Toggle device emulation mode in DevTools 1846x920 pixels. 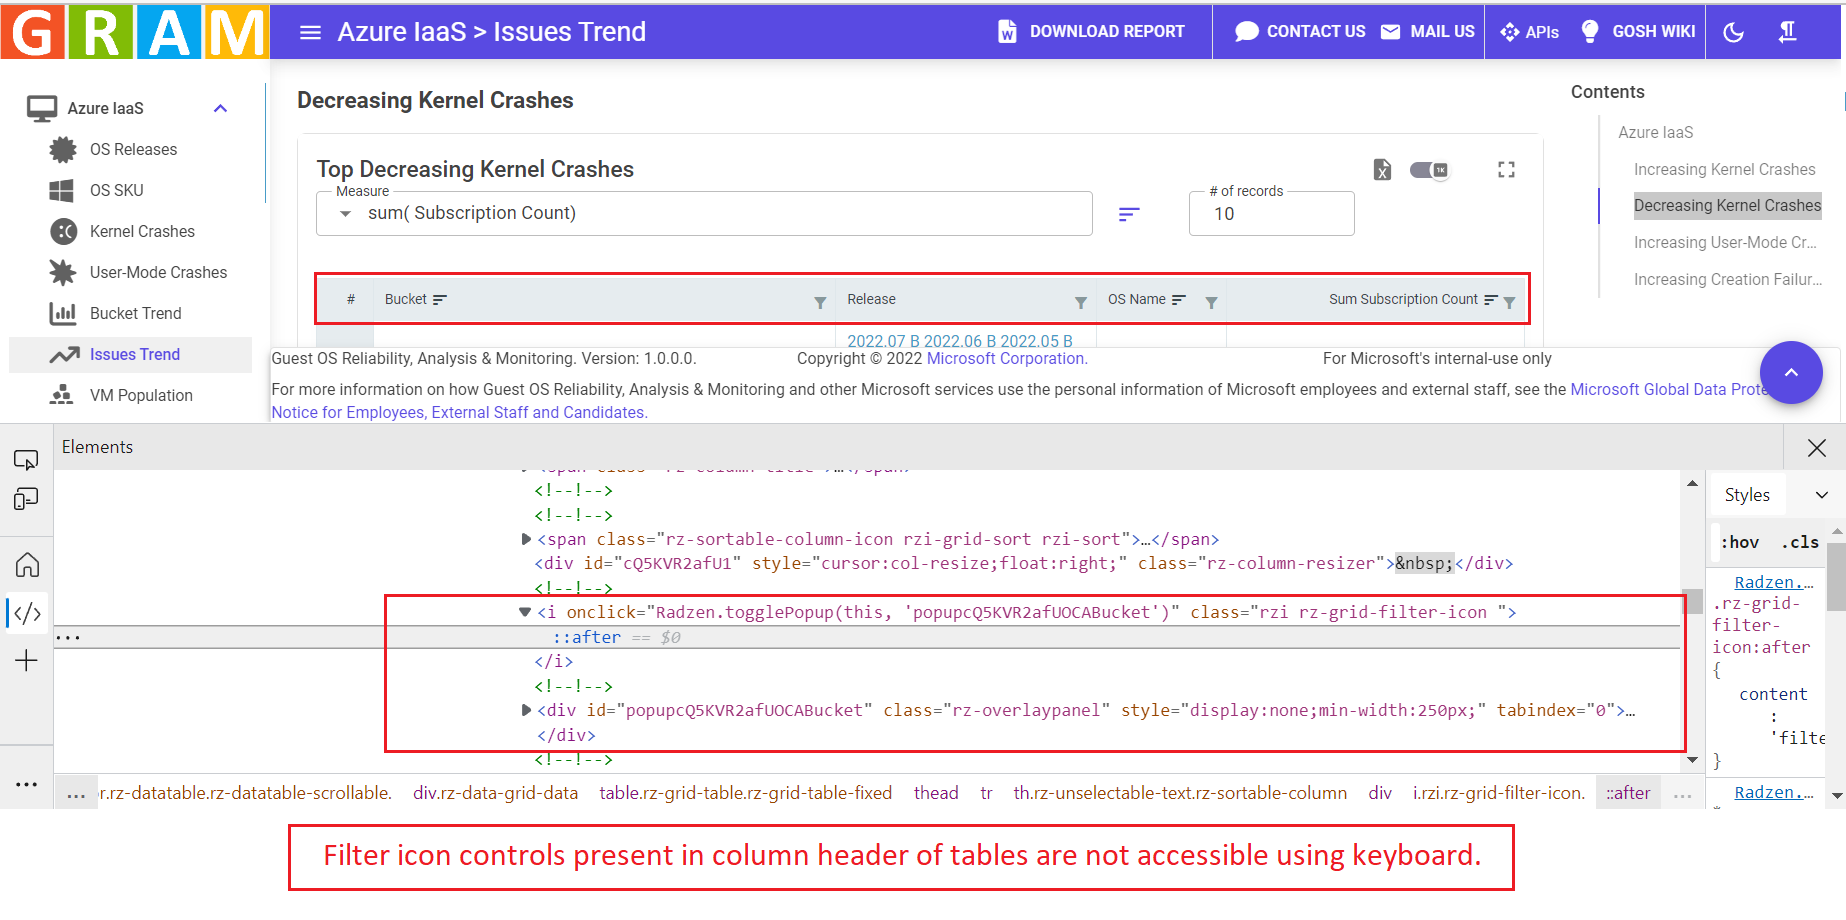[x=26, y=497]
